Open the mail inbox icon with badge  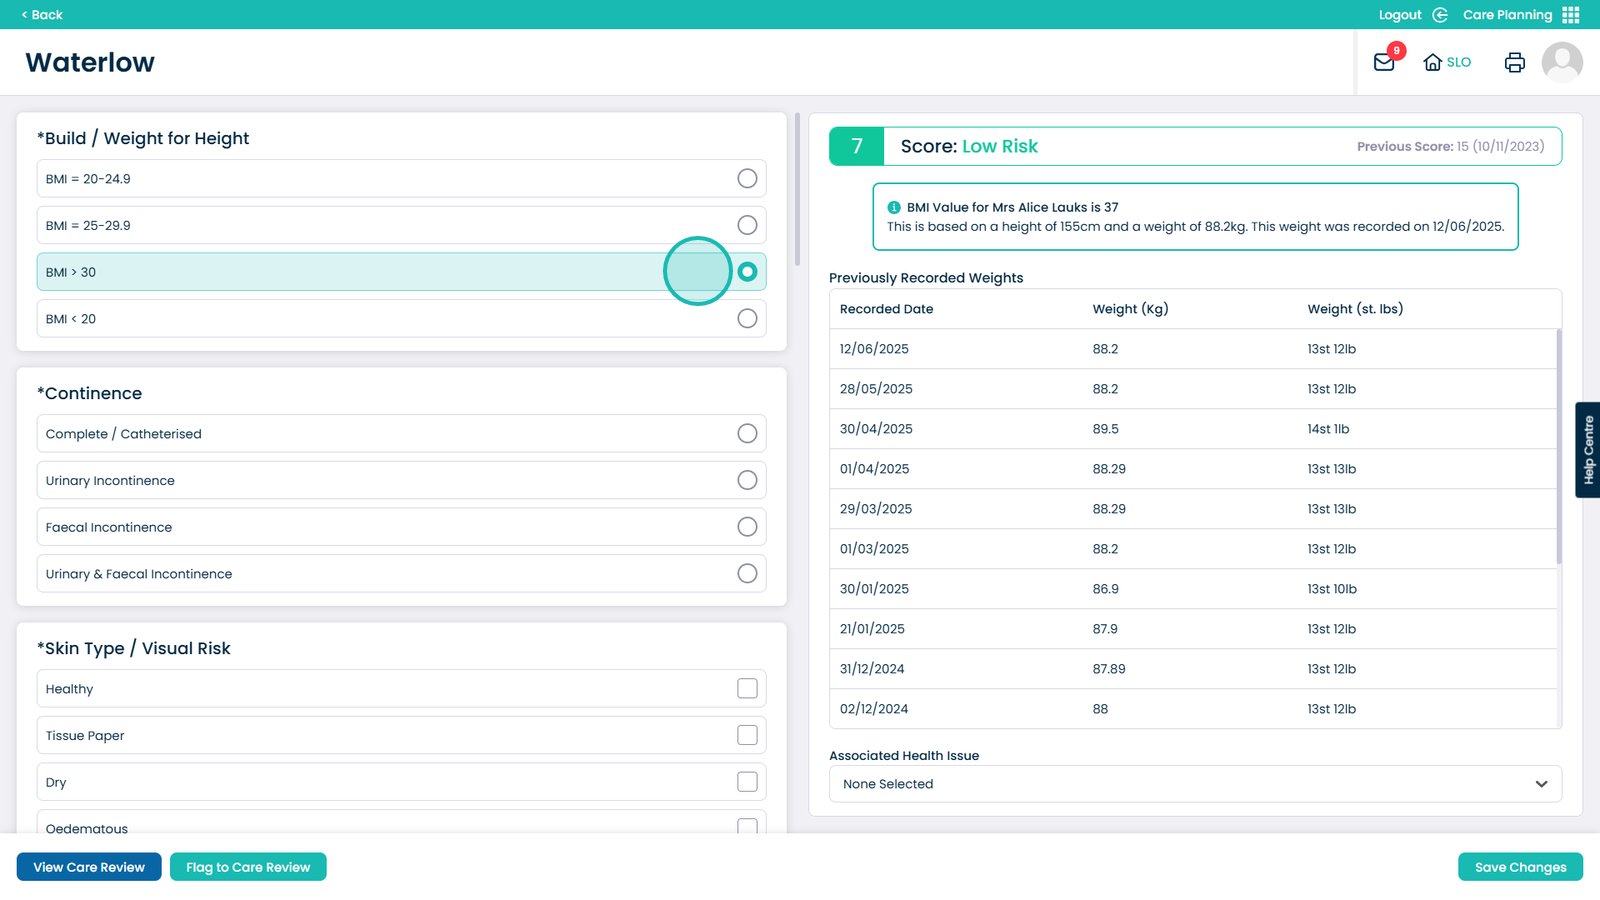click(x=1384, y=62)
